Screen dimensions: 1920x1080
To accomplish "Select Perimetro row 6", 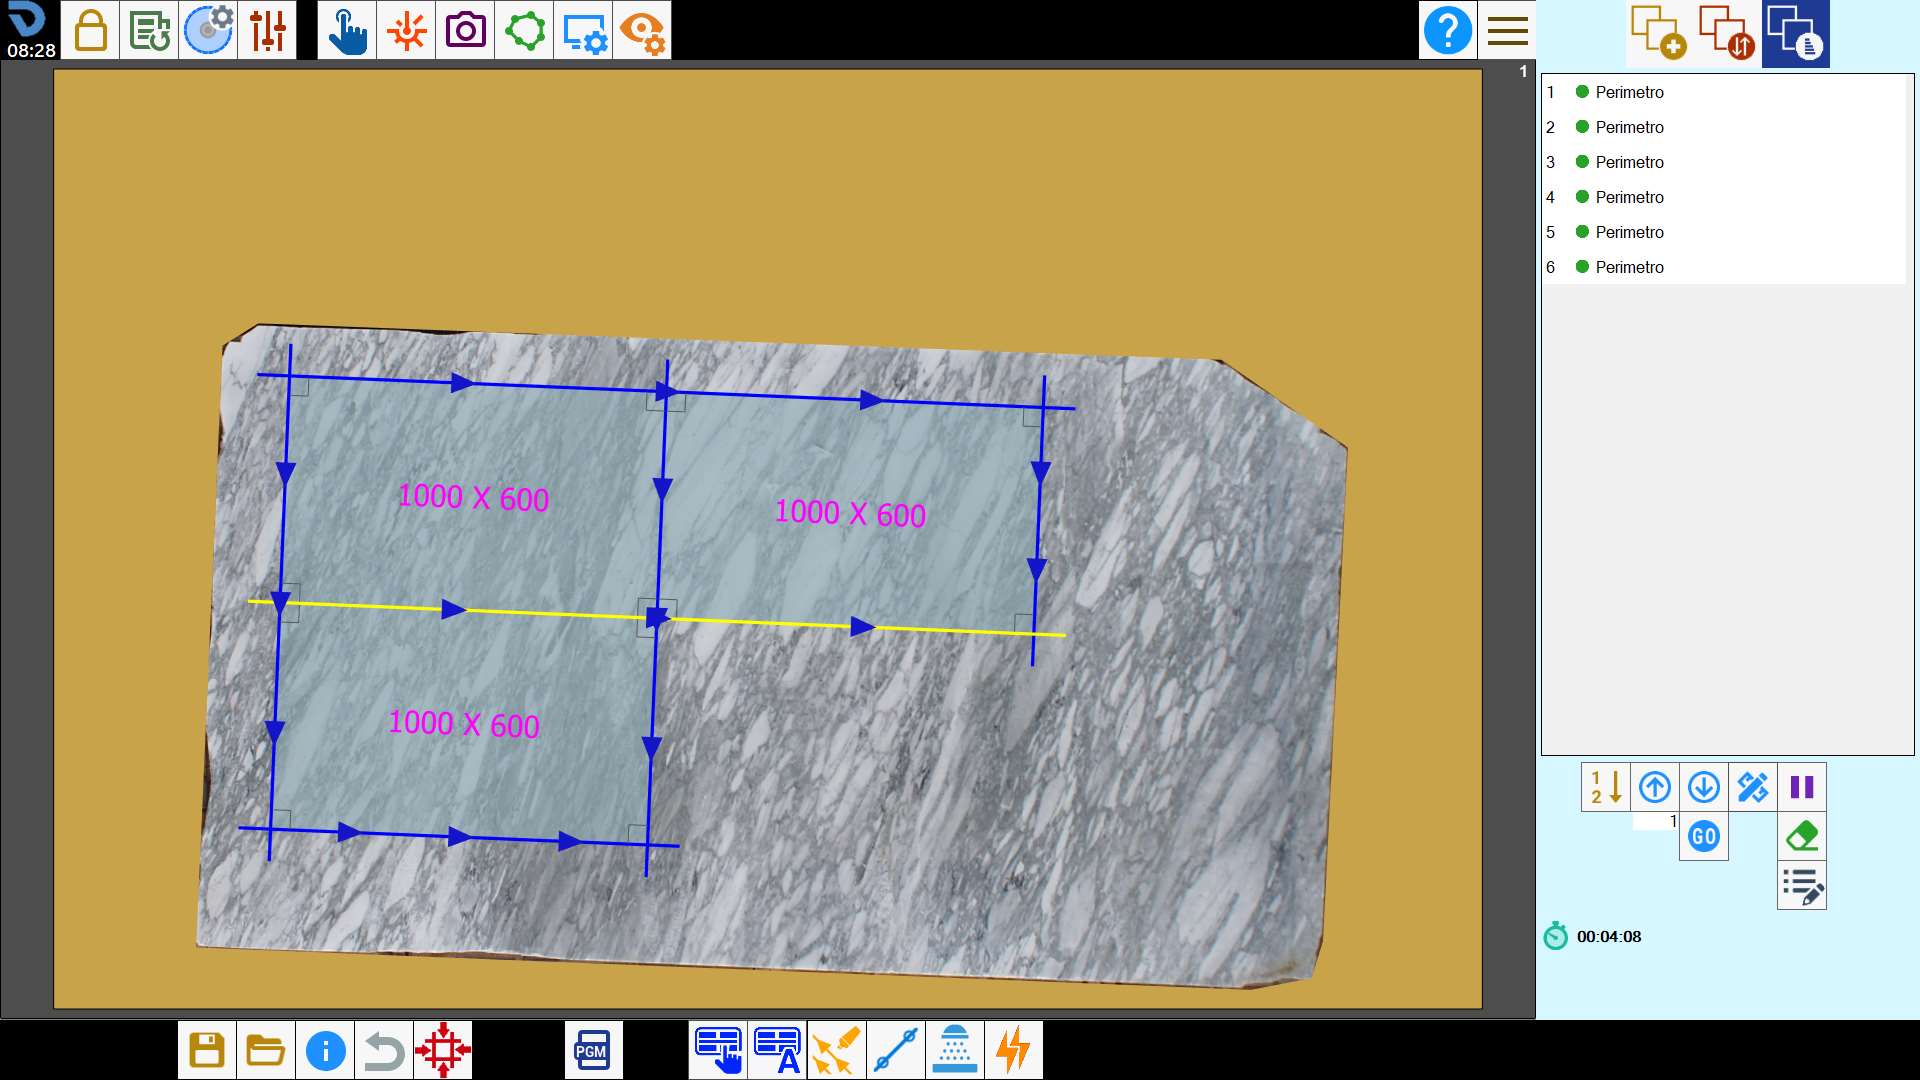I will 1724,267.
